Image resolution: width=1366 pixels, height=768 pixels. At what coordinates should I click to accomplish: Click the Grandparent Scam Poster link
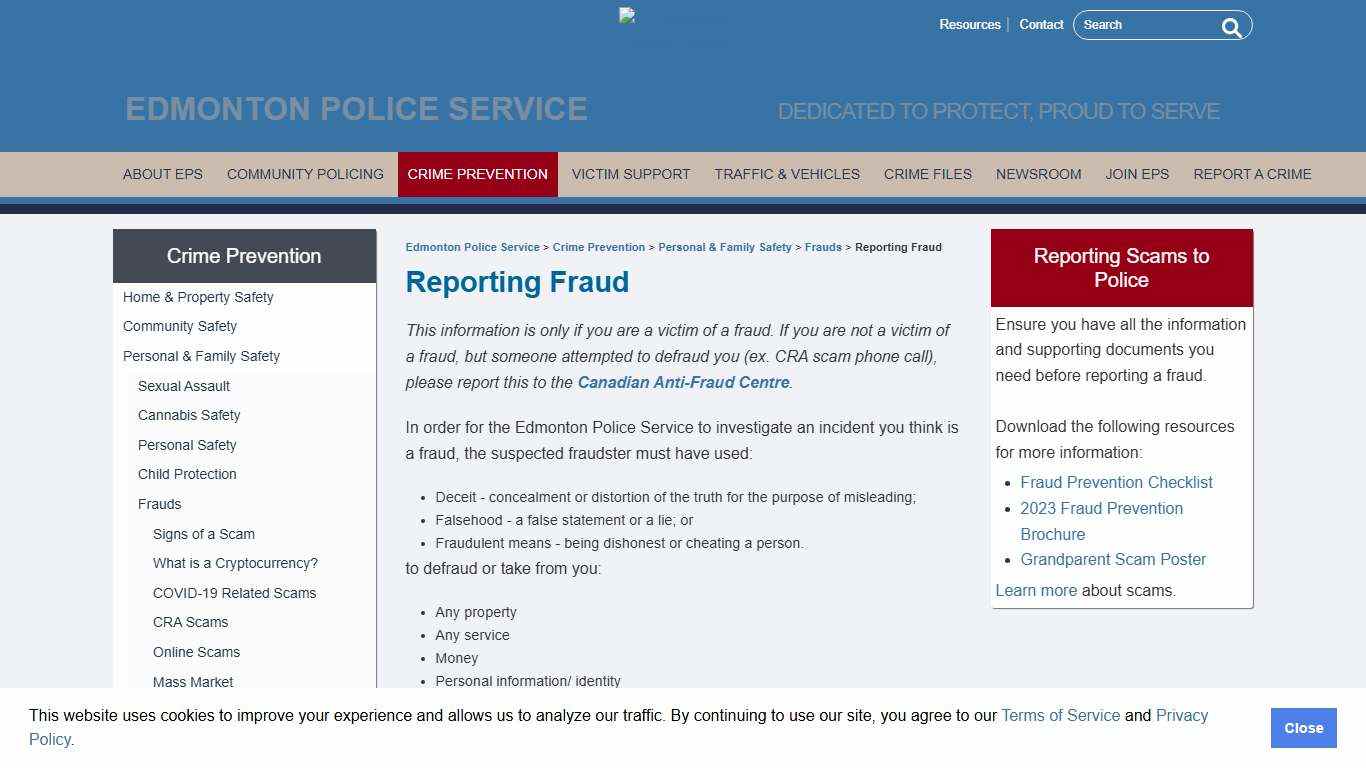click(1113, 559)
